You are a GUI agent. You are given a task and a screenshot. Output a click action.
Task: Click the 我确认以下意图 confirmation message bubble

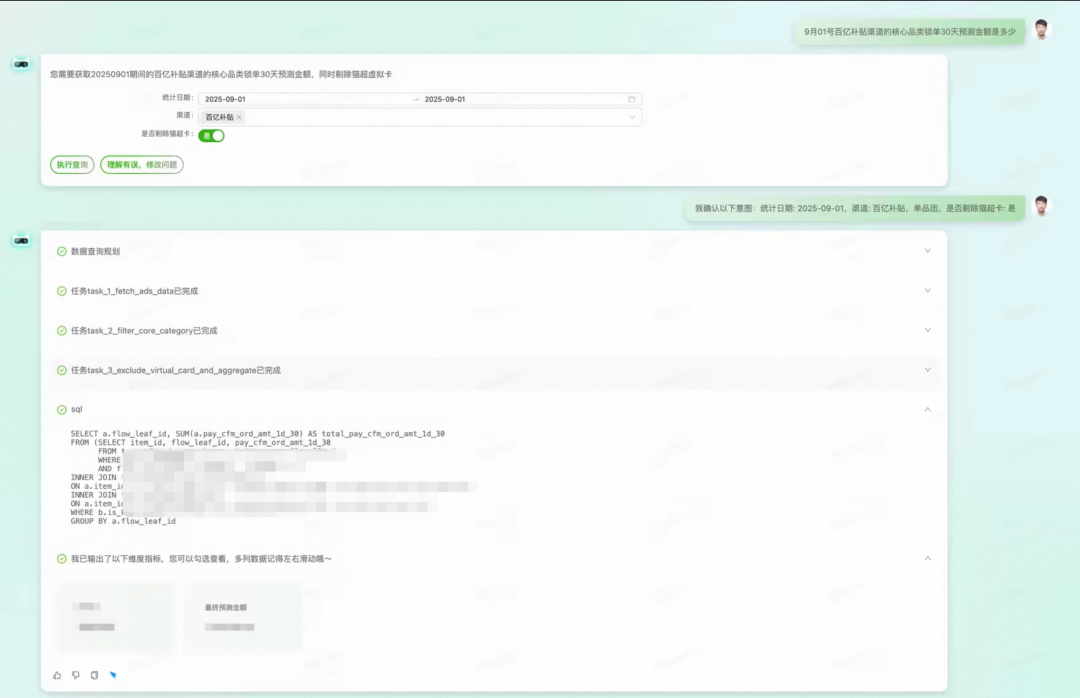point(855,208)
